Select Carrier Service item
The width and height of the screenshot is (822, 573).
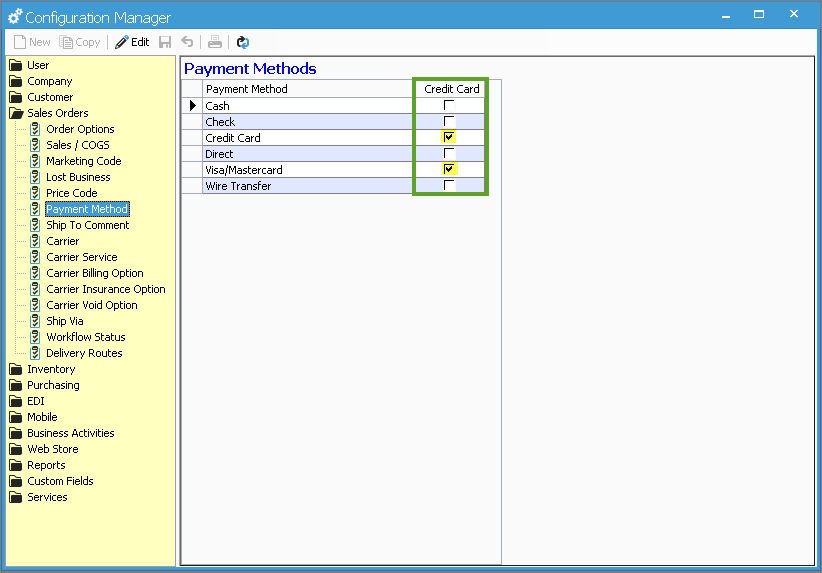pyautogui.click(x=82, y=257)
